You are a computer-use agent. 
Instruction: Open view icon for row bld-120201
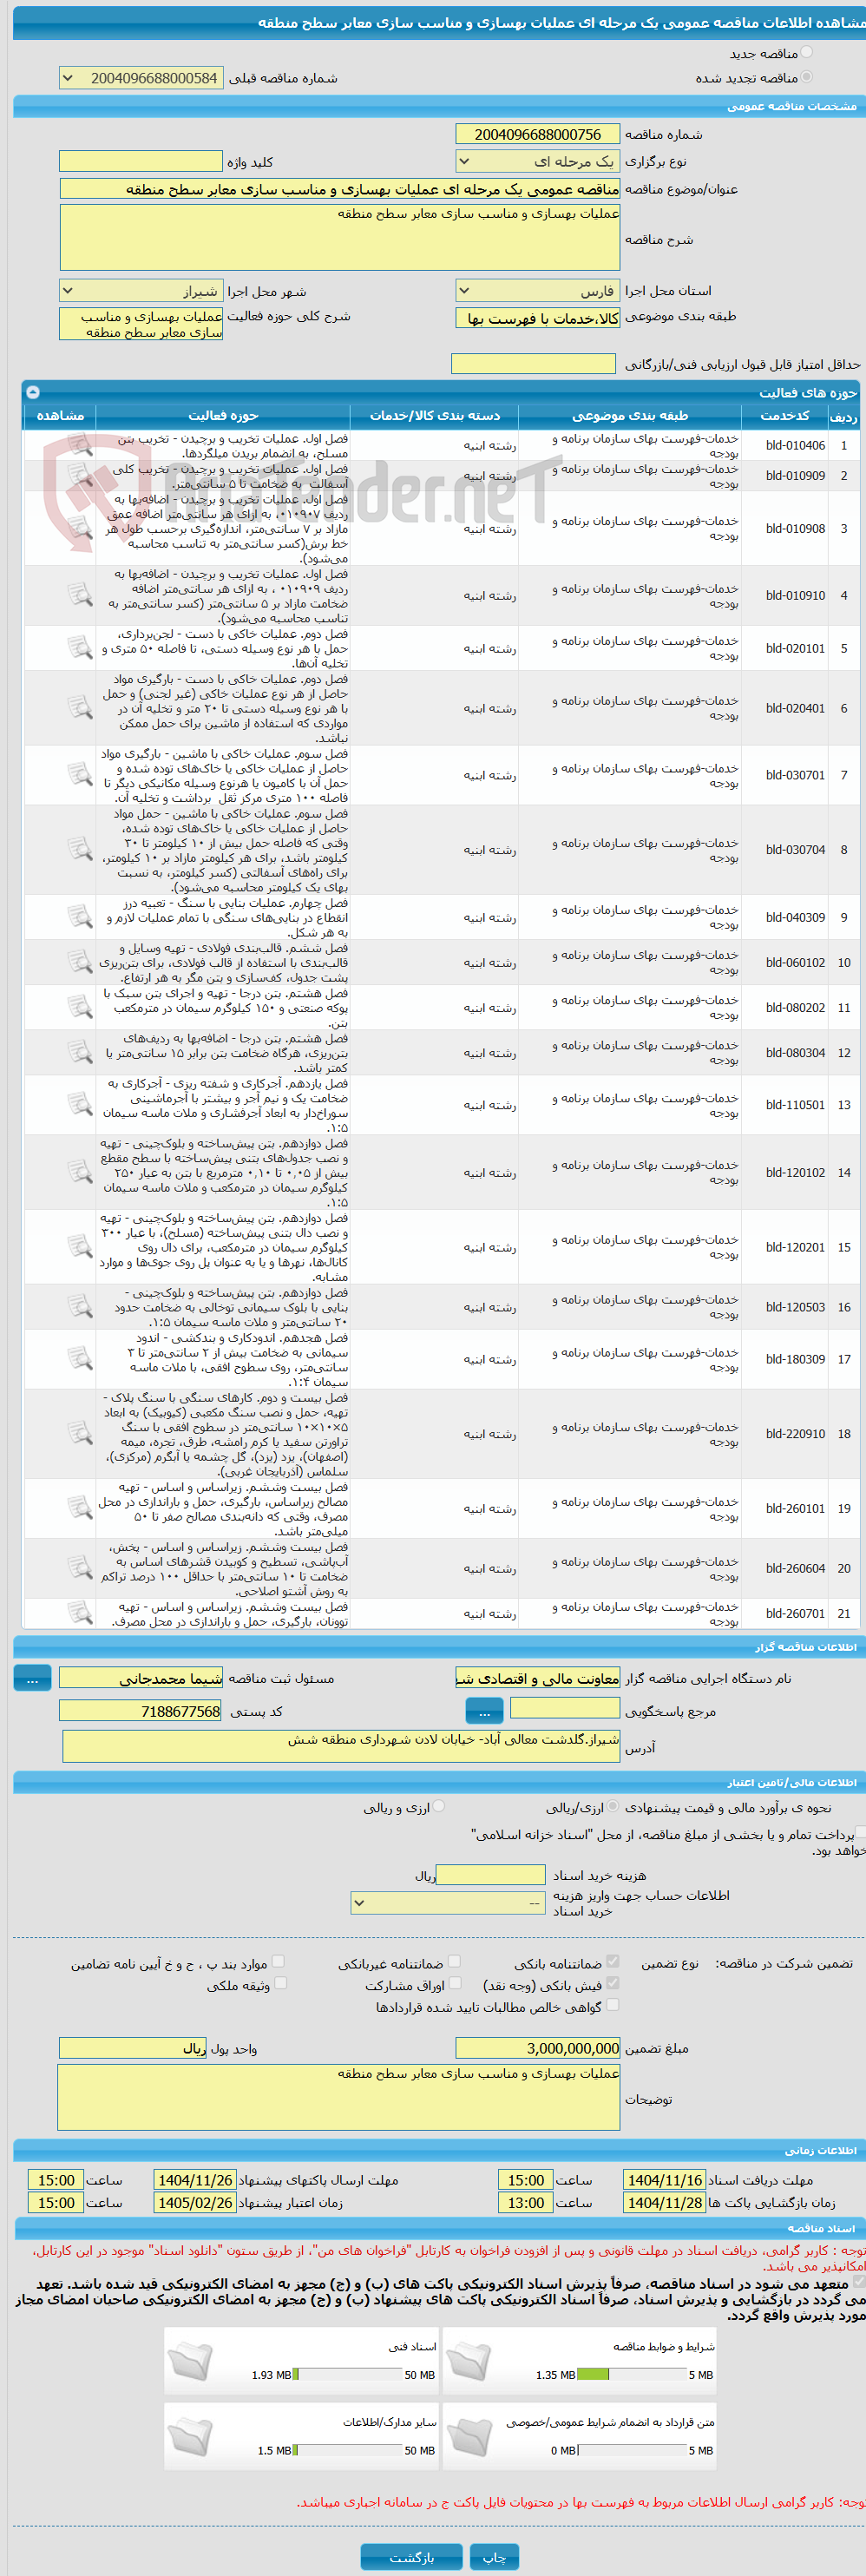coord(80,1247)
